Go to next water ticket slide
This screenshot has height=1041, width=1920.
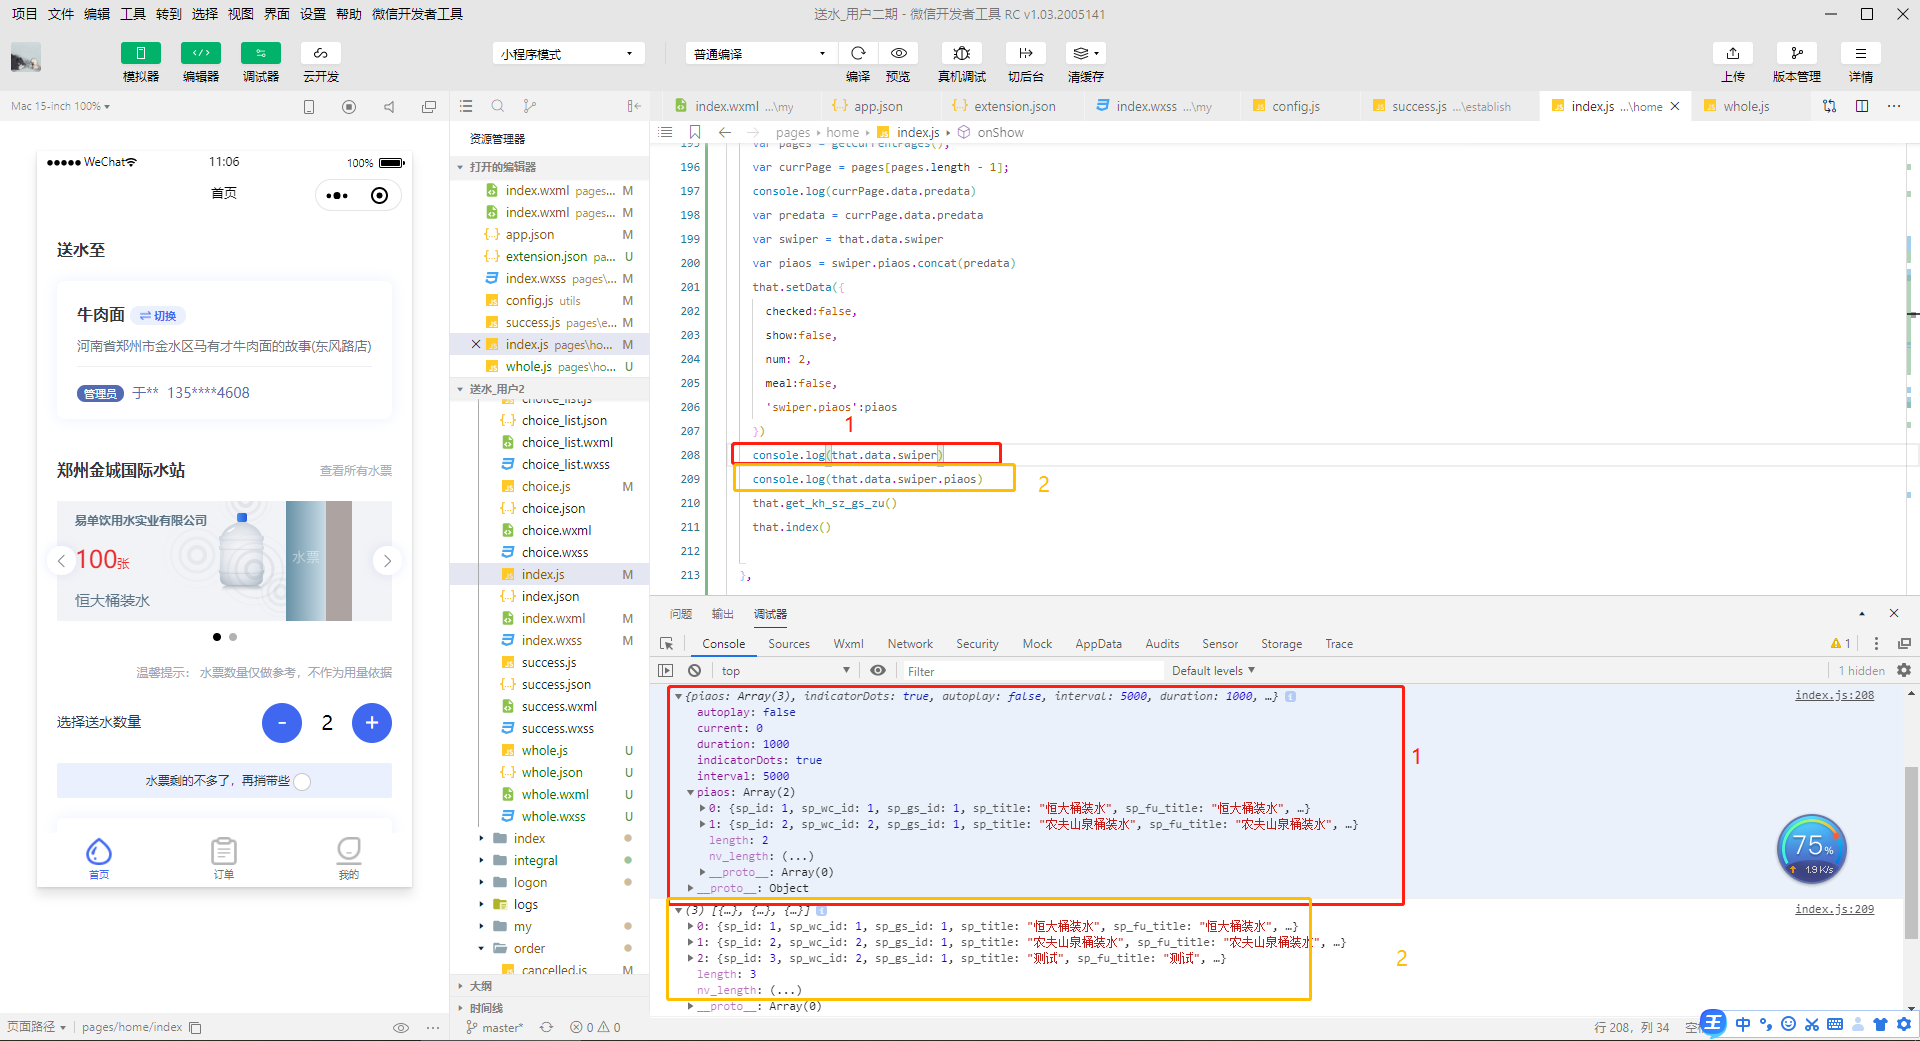[x=387, y=561]
